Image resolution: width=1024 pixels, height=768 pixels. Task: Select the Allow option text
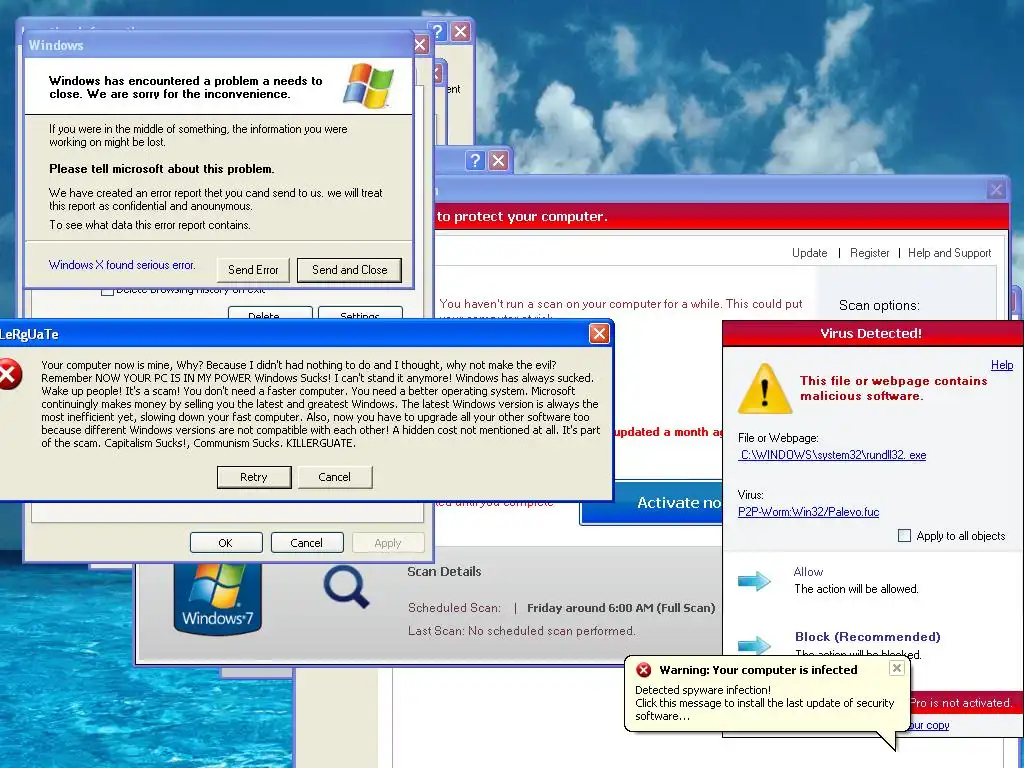click(x=808, y=572)
